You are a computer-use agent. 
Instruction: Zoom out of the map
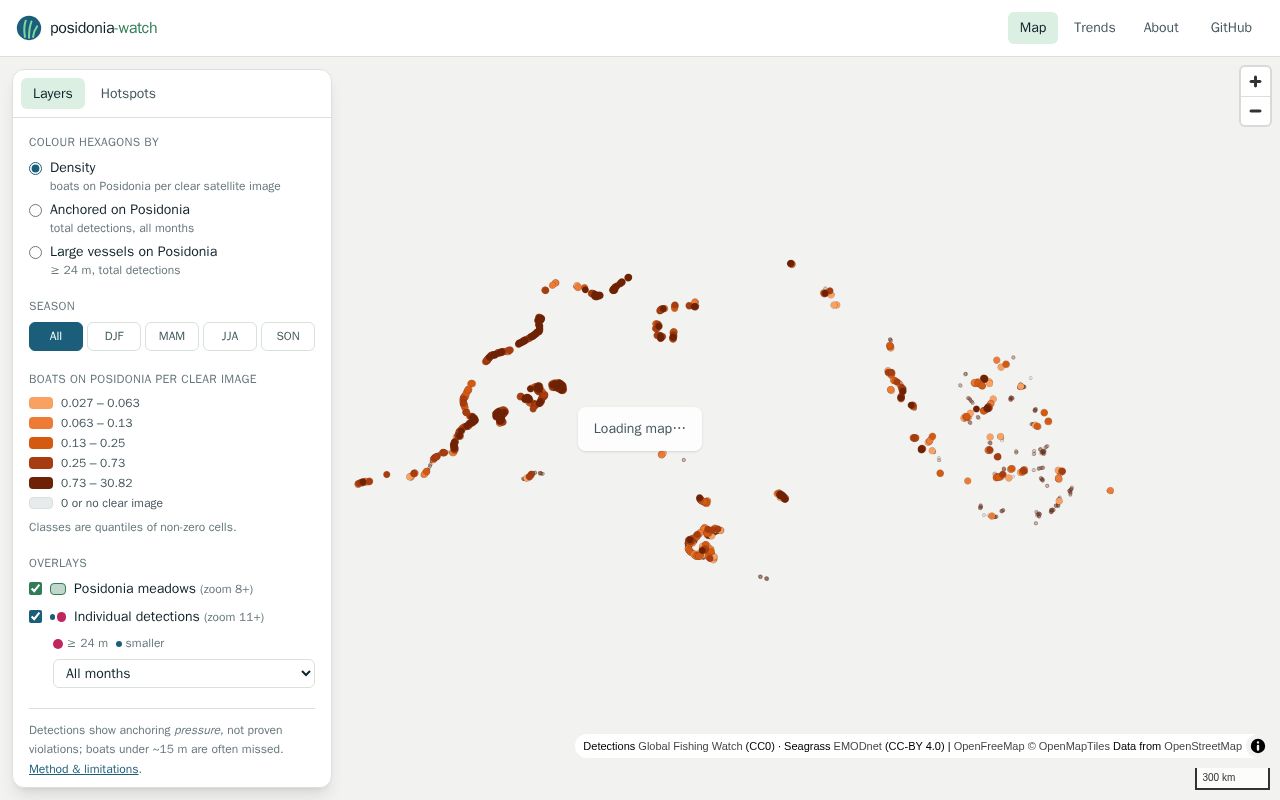(x=1255, y=111)
